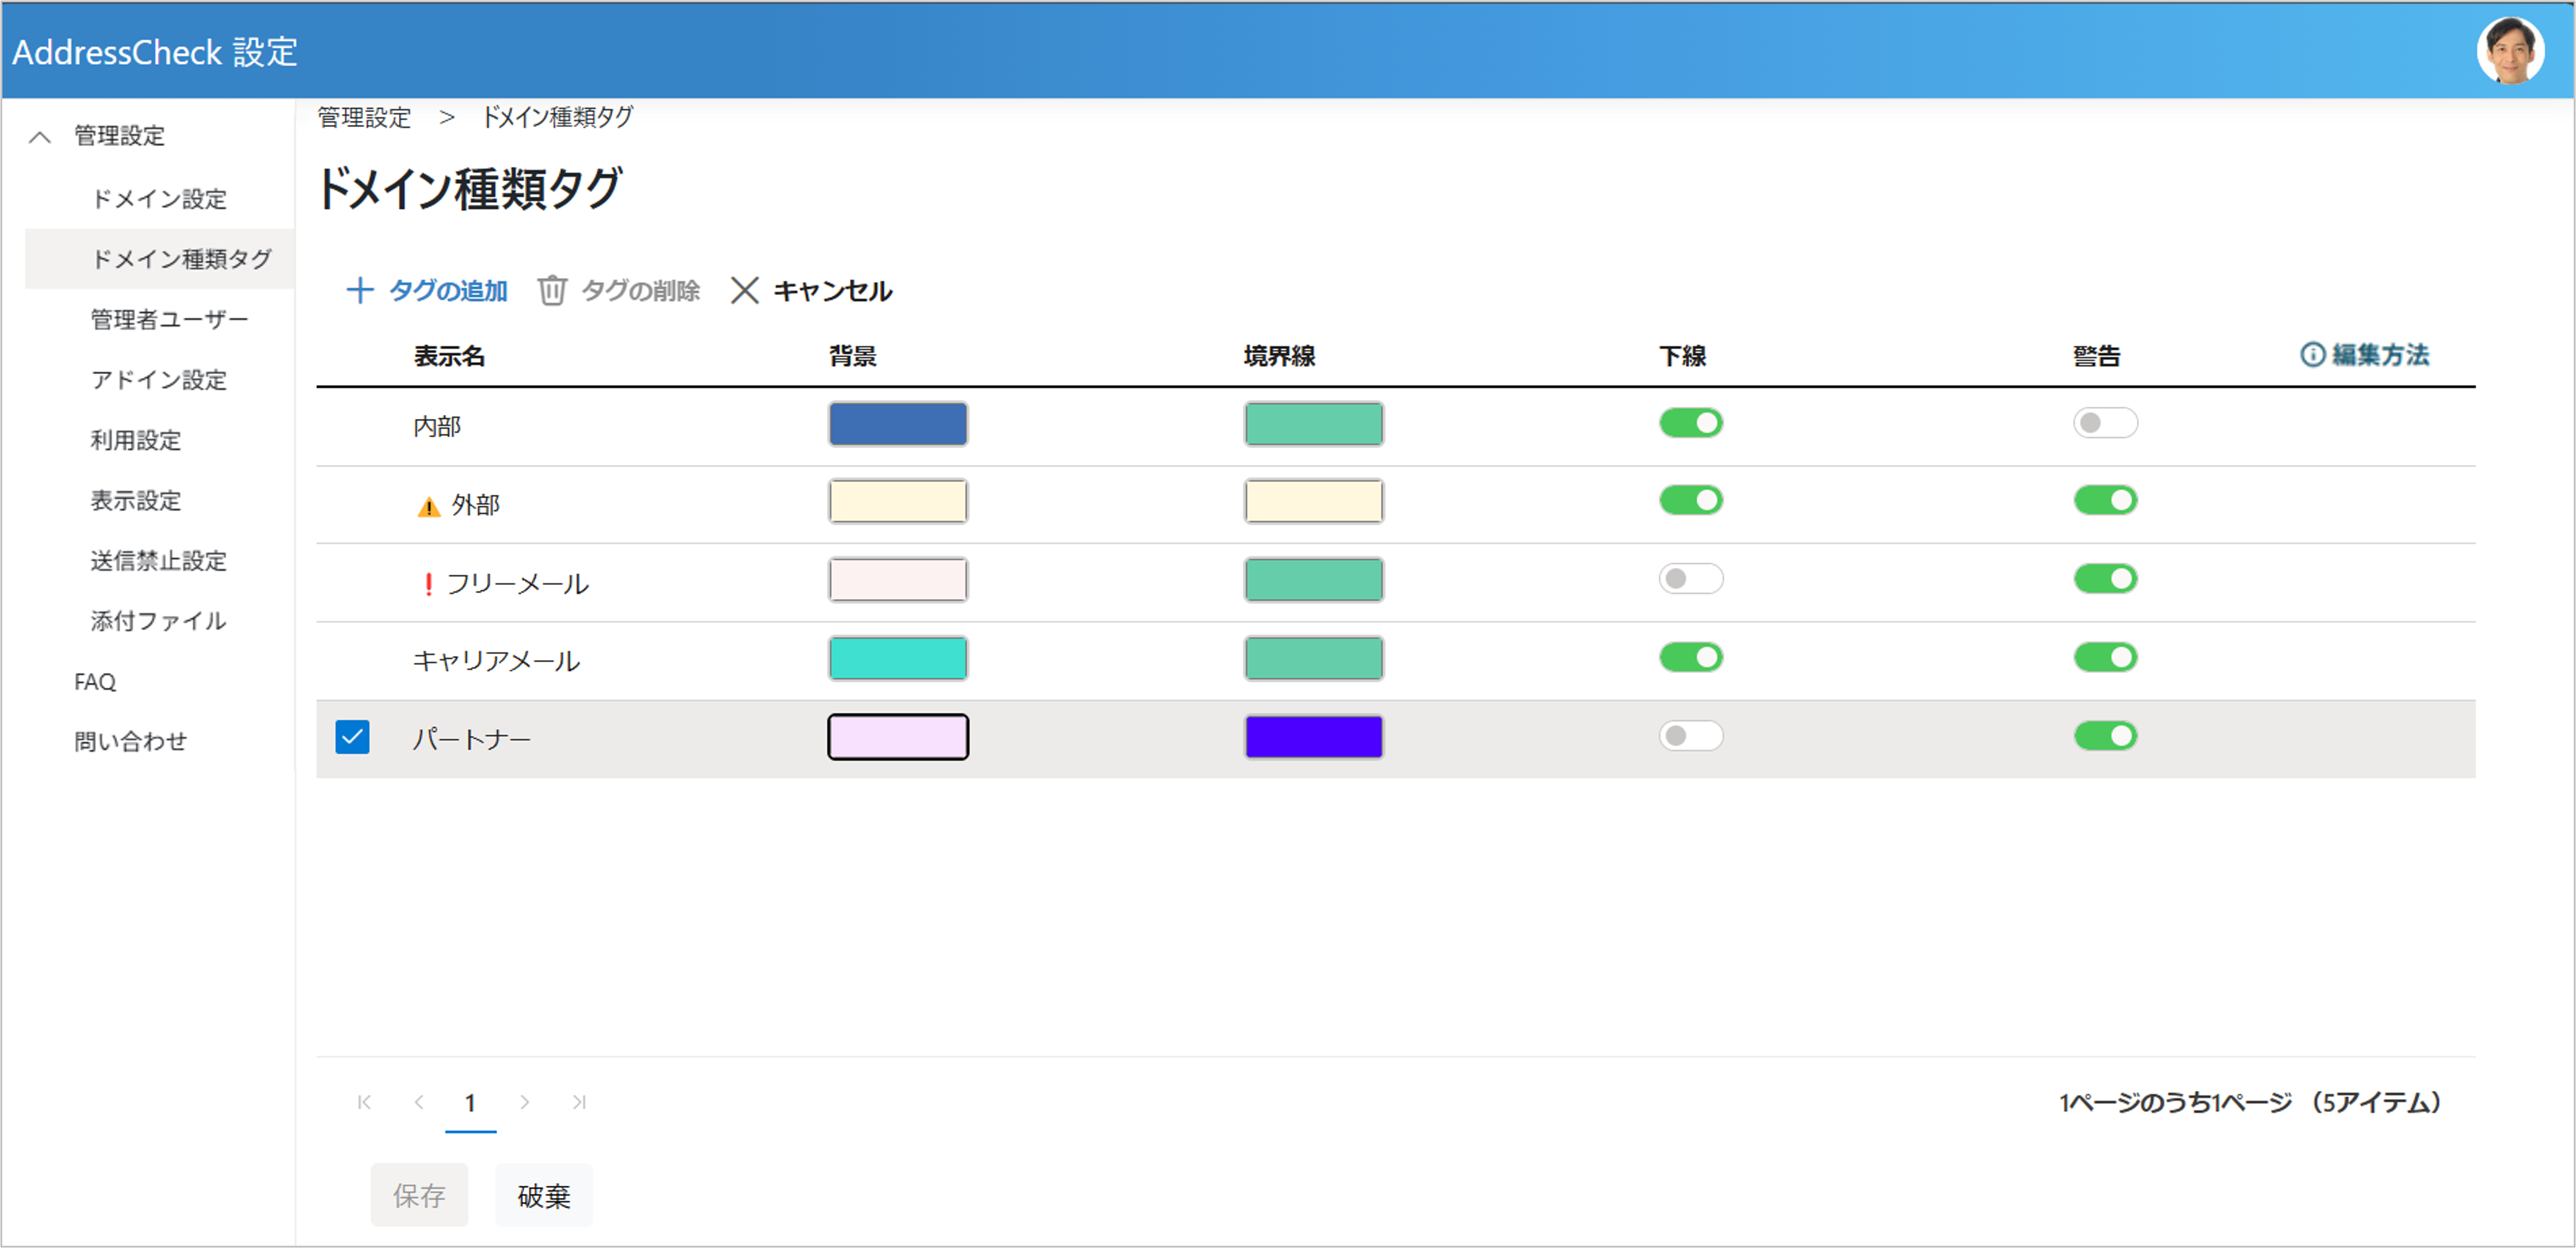Open パートナー purple 境界線 color swatch
2576x1248 pixels.
pos(1313,737)
